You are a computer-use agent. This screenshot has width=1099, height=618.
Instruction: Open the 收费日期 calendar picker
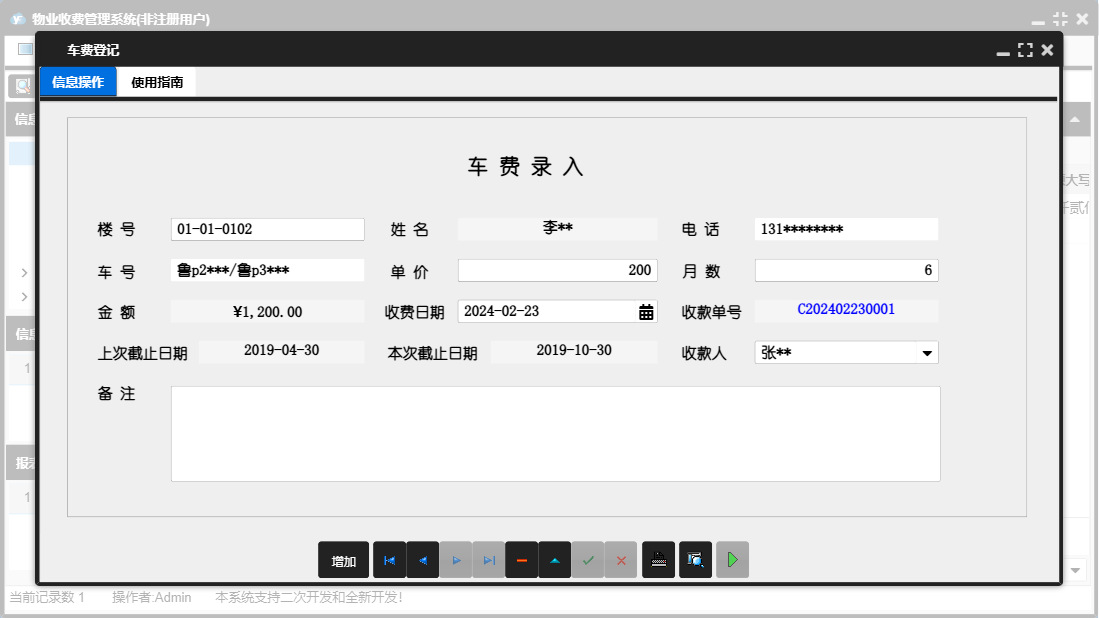(x=646, y=312)
